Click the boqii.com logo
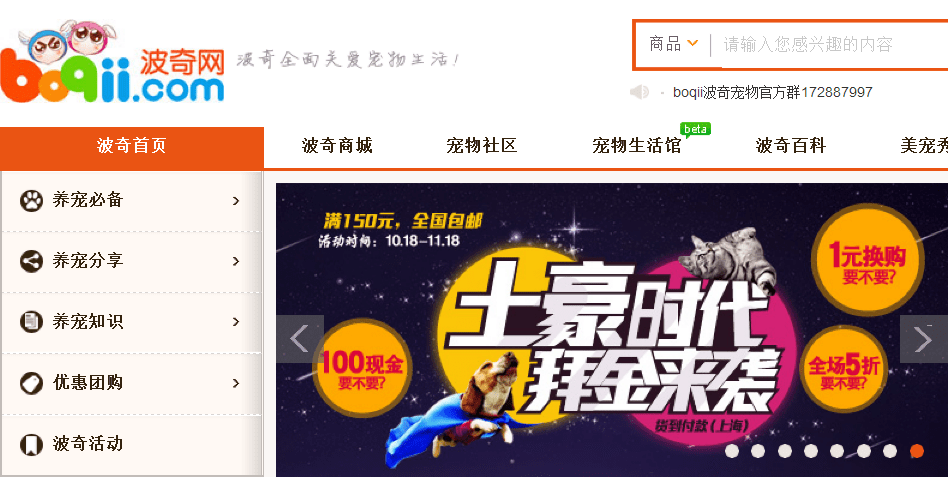This screenshot has width=948, height=477. [x=112, y=62]
